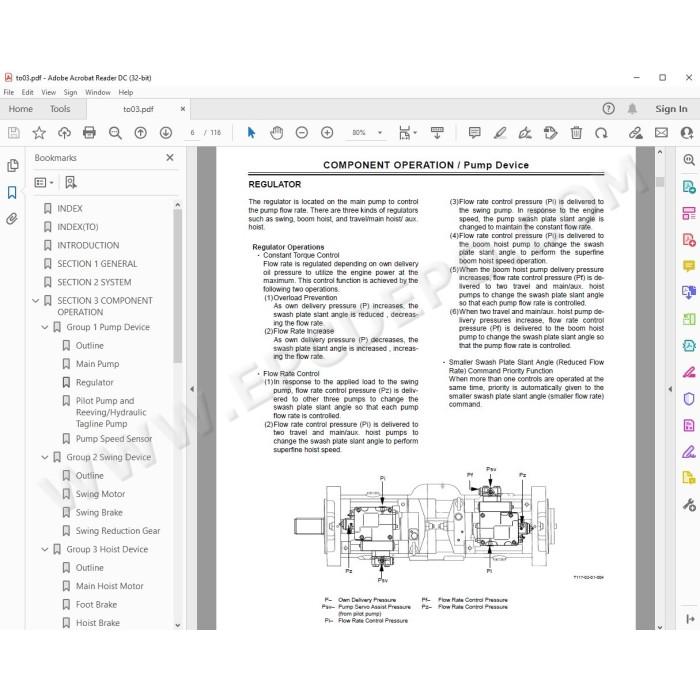Jump to the Swing Motor bookmark
This screenshot has width=700, height=700.
[100, 494]
